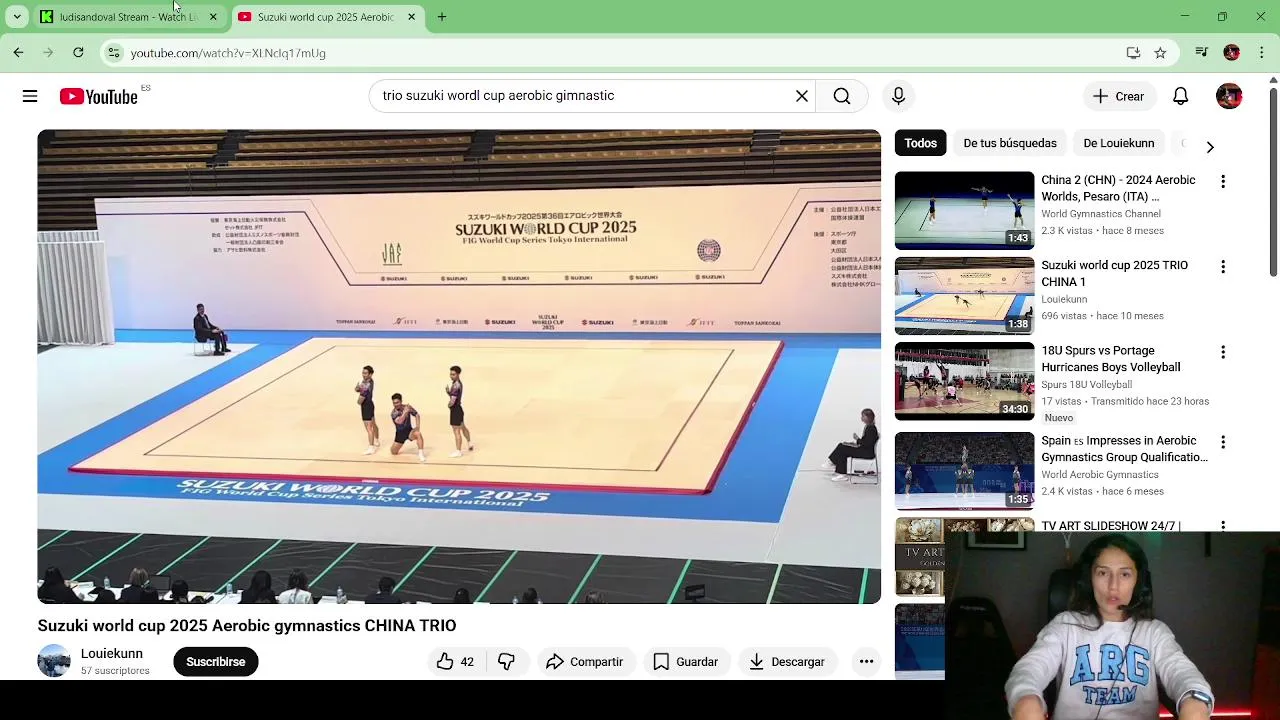The image size is (1280, 720).
Task: Click the browser address bar URL
Action: pyautogui.click(x=228, y=53)
